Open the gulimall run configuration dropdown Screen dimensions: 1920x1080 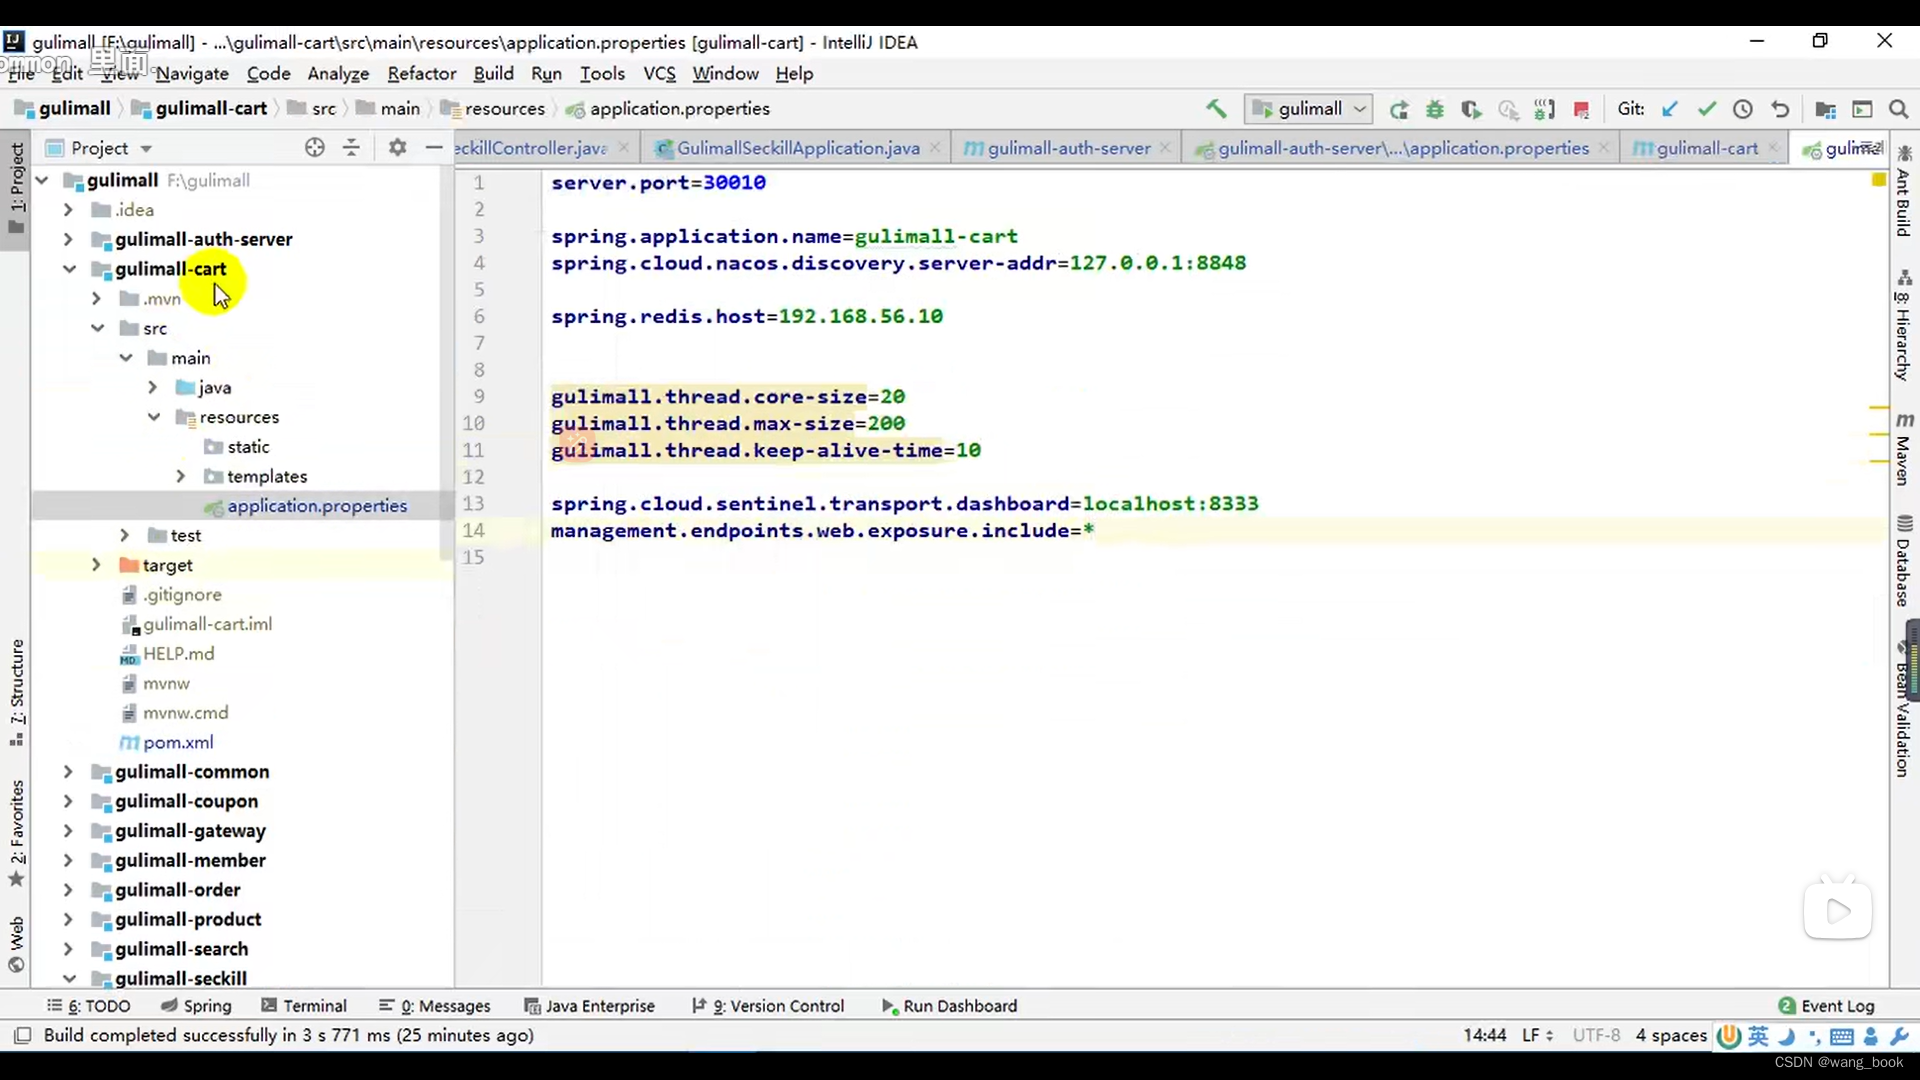click(1308, 109)
